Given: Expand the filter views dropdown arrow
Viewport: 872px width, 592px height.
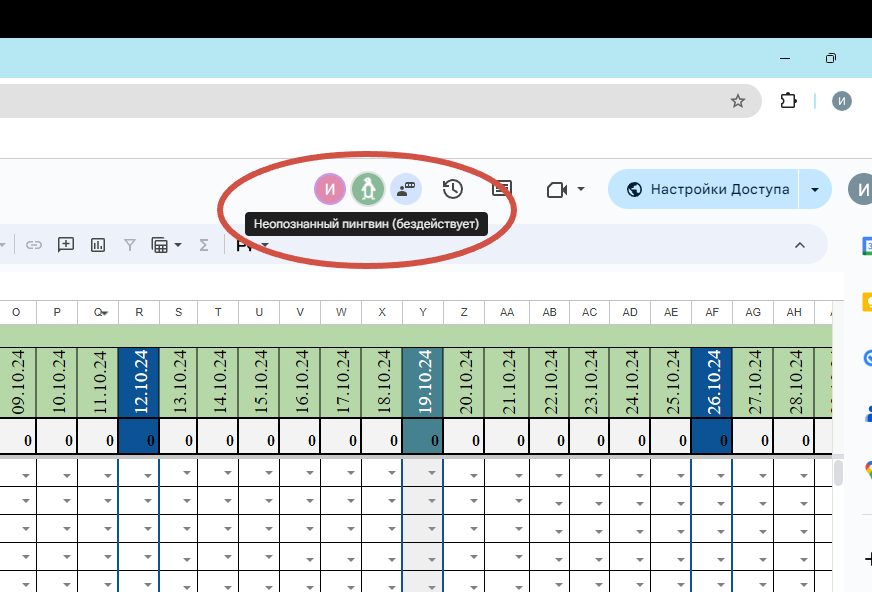Looking at the screenshot, I should 178,245.
